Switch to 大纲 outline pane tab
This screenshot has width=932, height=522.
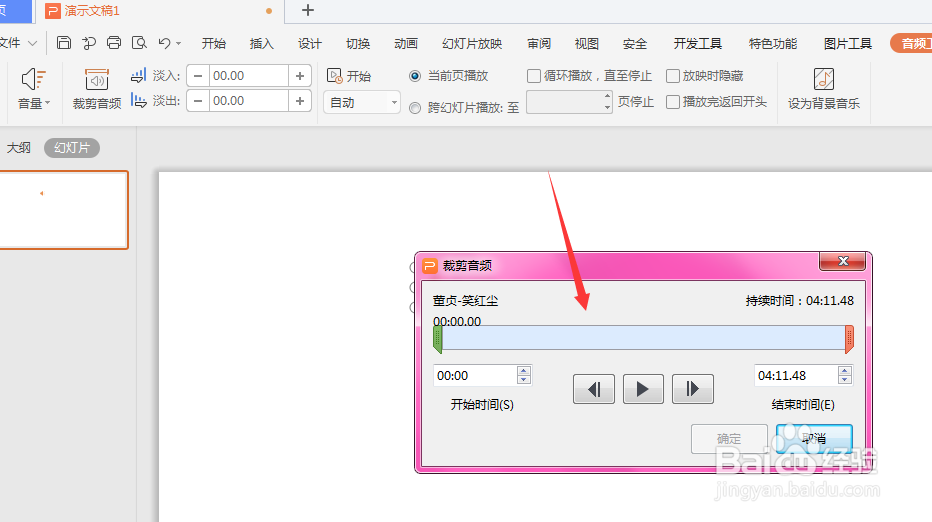point(18,147)
